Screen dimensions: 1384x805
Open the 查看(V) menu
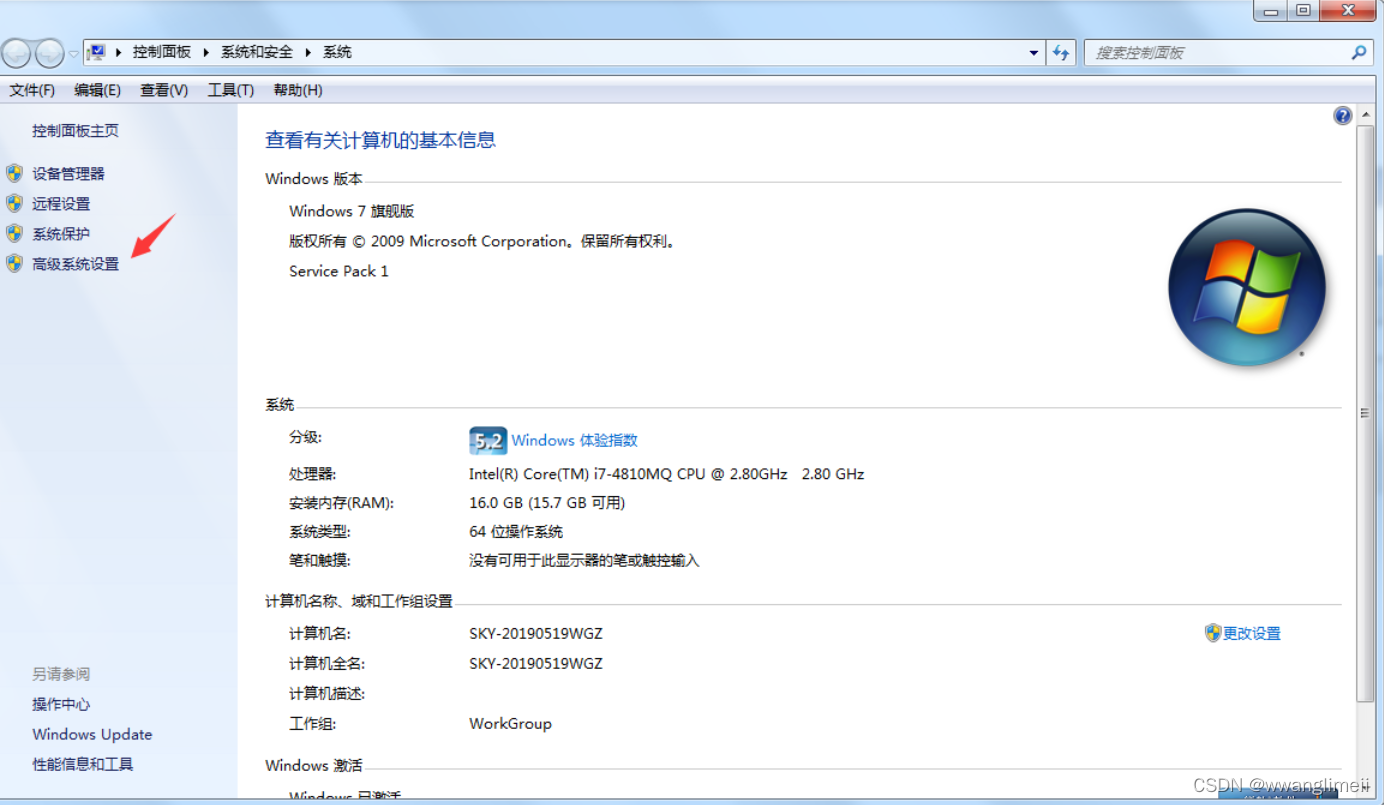pyautogui.click(x=164, y=90)
